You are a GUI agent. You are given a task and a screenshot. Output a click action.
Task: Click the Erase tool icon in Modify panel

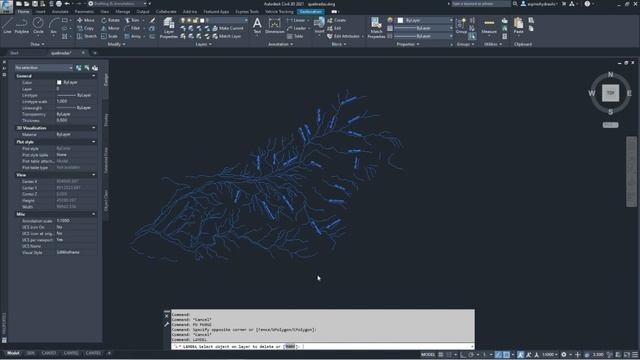tap(152, 20)
